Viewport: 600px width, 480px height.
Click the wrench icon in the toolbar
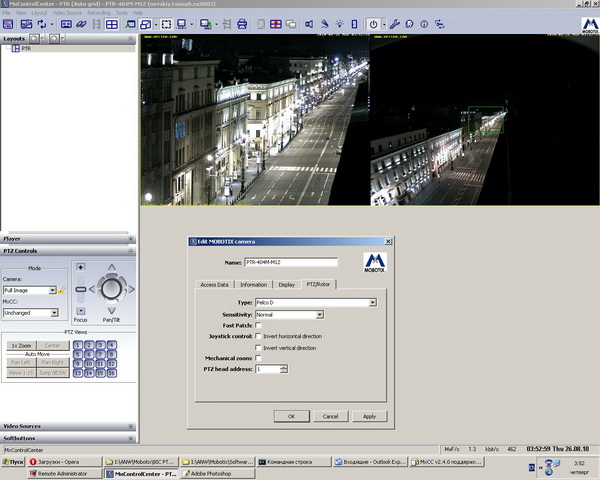pos(395,24)
